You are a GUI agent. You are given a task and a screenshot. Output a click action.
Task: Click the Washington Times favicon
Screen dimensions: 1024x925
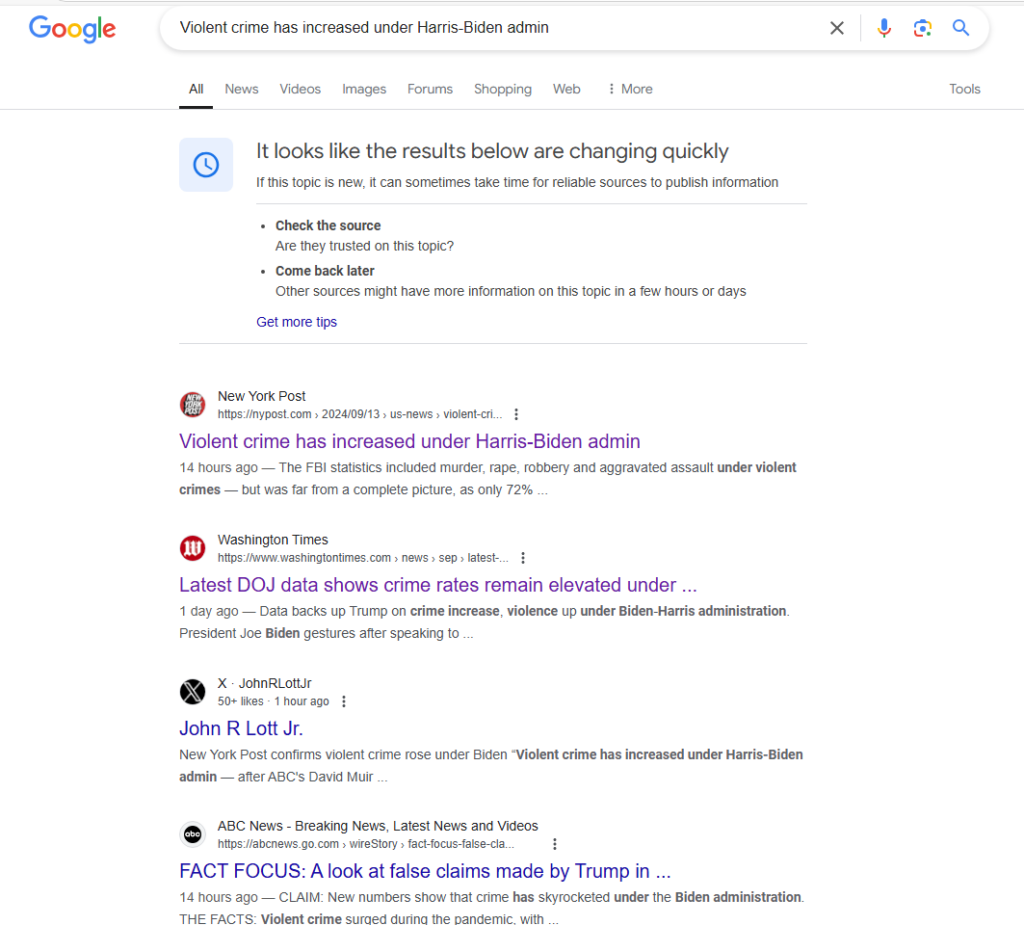(x=192, y=548)
